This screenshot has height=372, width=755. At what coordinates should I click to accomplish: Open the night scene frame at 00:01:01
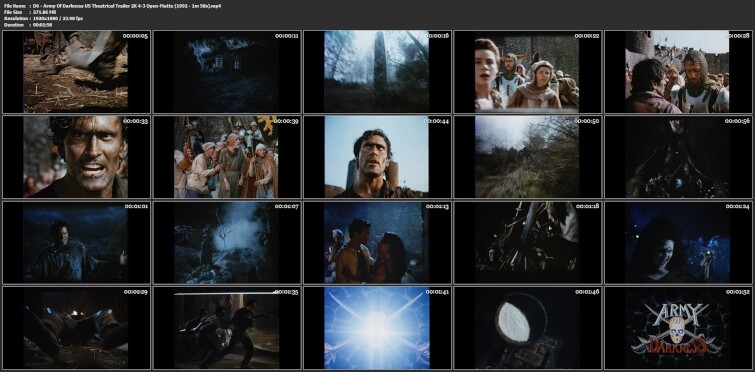pyautogui.click(x=76, y=243)
